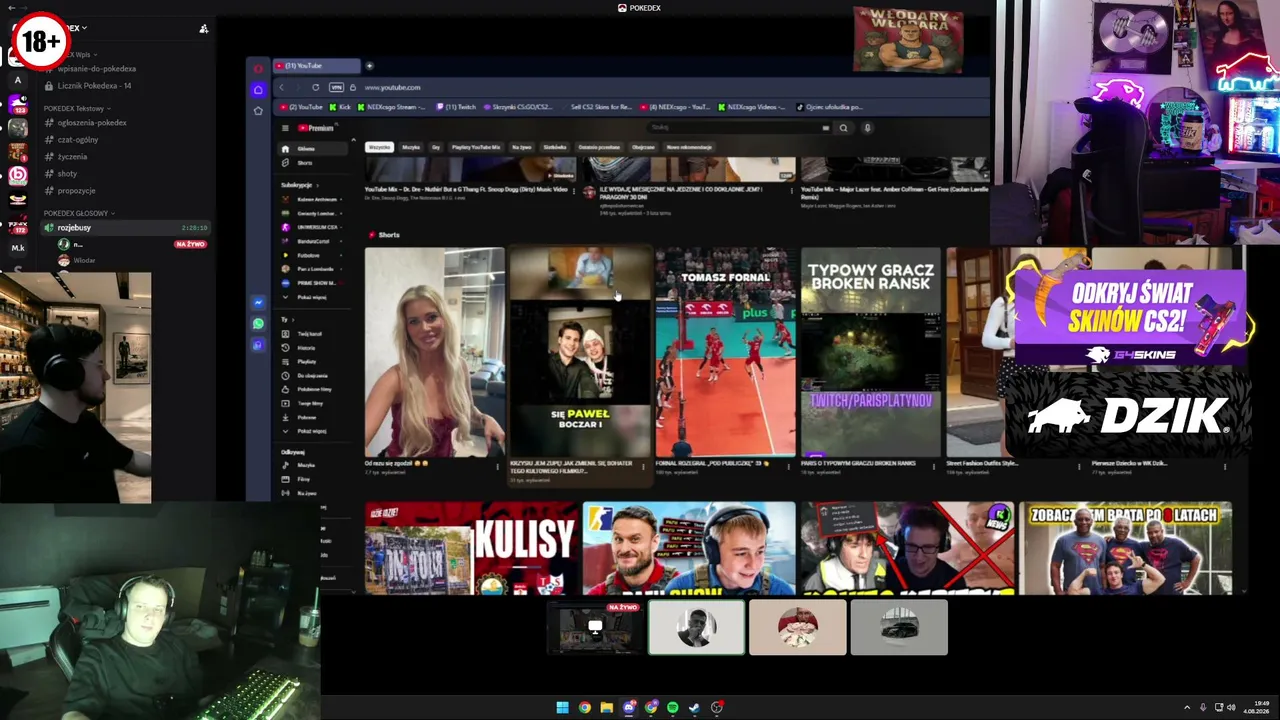Open the Sell CS2 Skins bookmark

pyautogui.click(x=595, y=107)
